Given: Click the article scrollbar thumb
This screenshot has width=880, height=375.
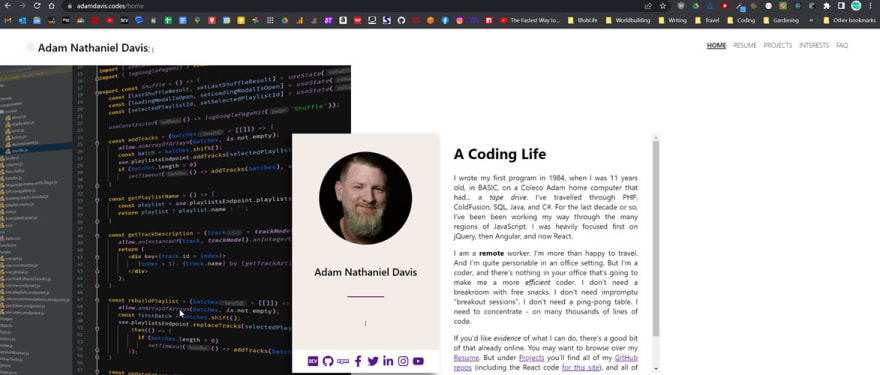Looking at the screenshot, I should 656,239.
